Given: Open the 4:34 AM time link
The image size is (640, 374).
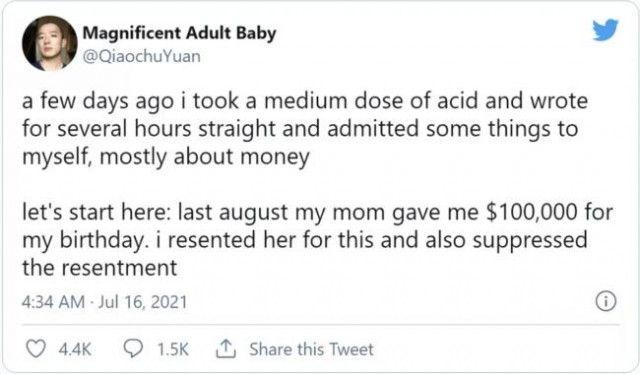Looking at the screenshot, I should (53, 302).
